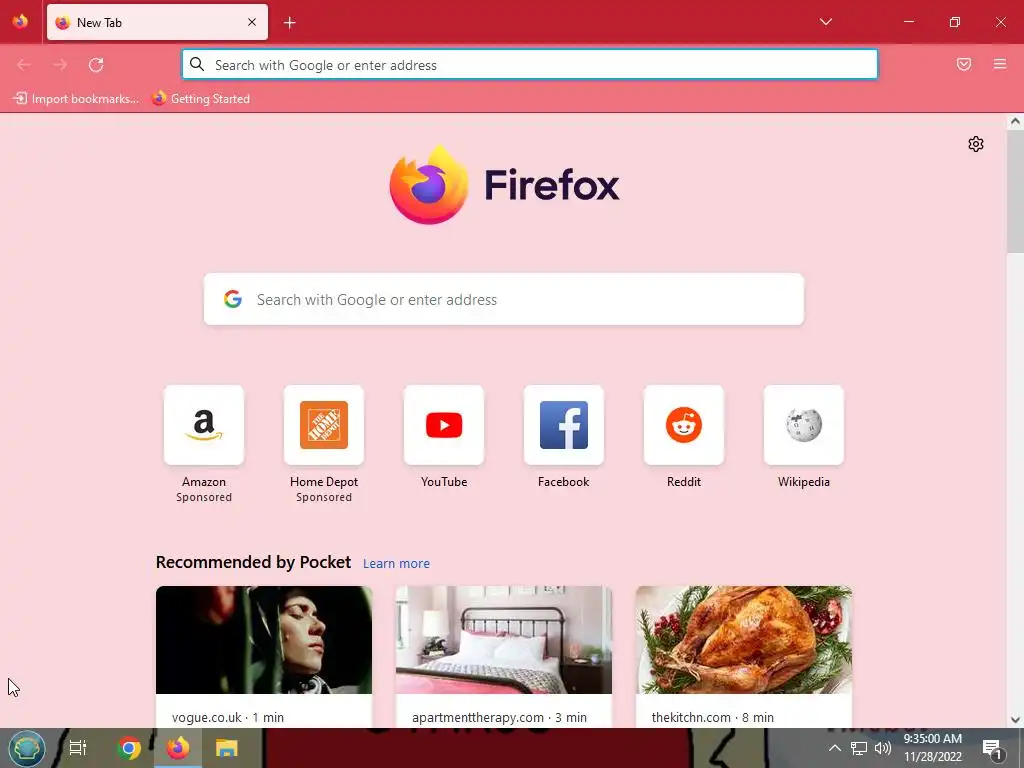
Task: Open the notification center icon
Action: tap(993, 748)
